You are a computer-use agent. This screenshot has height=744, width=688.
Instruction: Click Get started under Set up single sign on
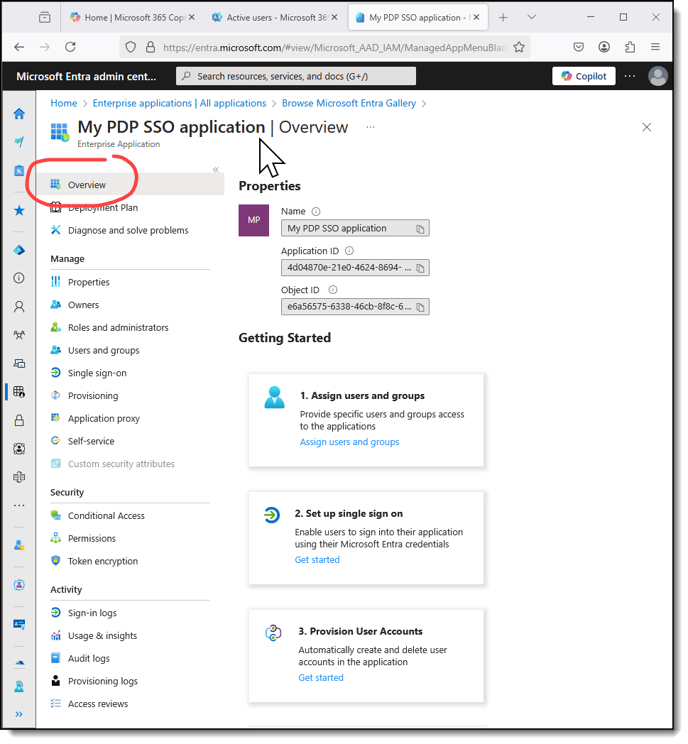[x=317, y=560]
